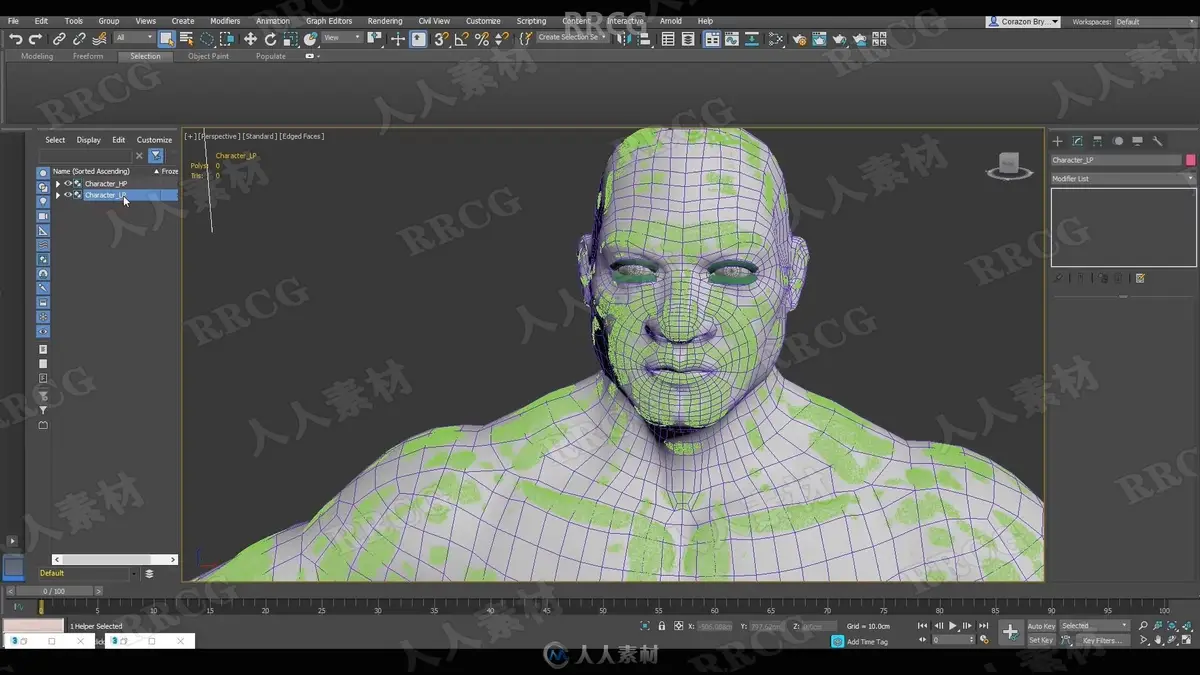
Task: Click the Set Key button
Action: click(x=1041, y=640)
